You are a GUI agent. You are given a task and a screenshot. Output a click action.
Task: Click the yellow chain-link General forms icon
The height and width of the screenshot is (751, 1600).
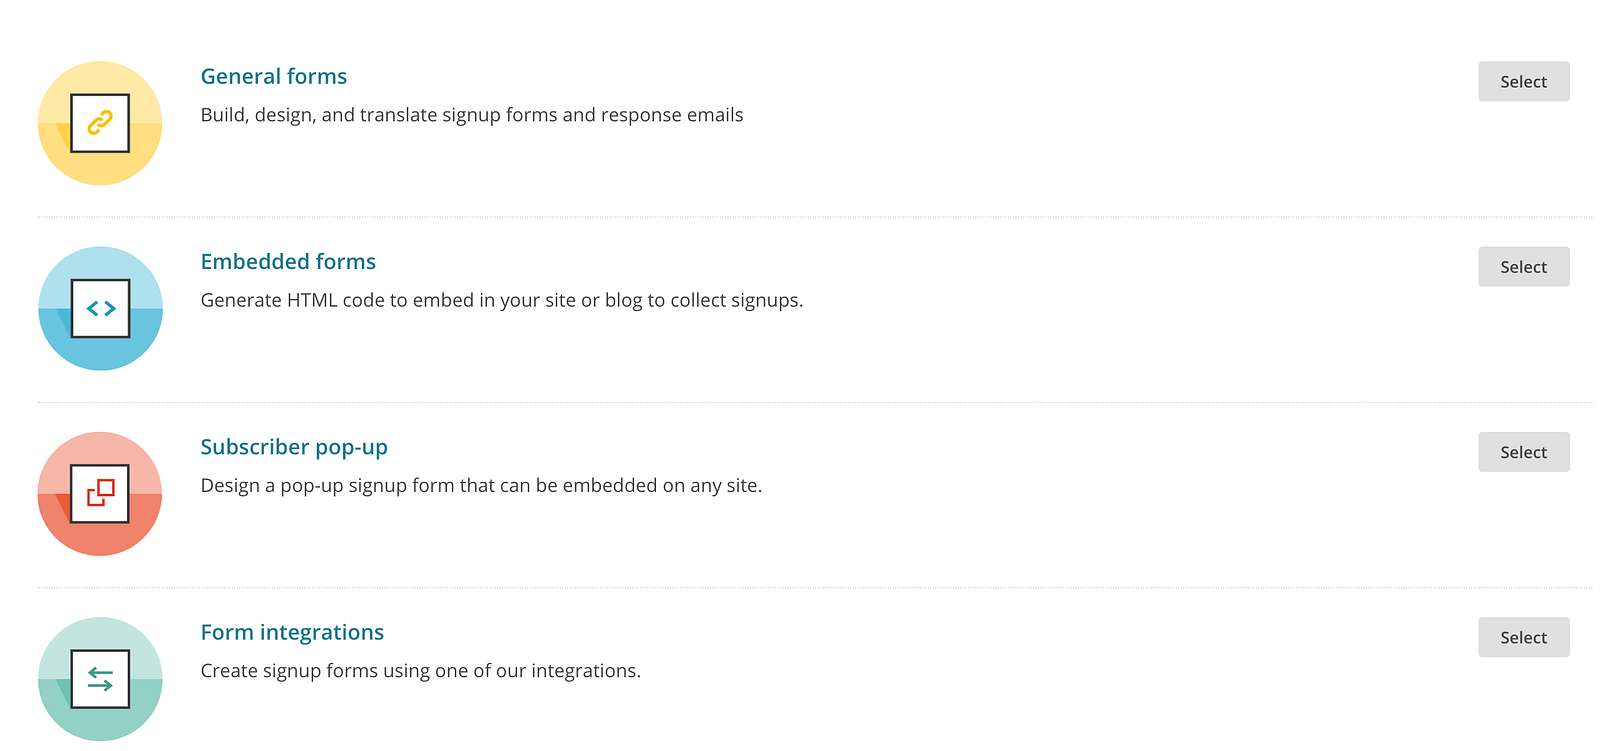coord(100,123)
